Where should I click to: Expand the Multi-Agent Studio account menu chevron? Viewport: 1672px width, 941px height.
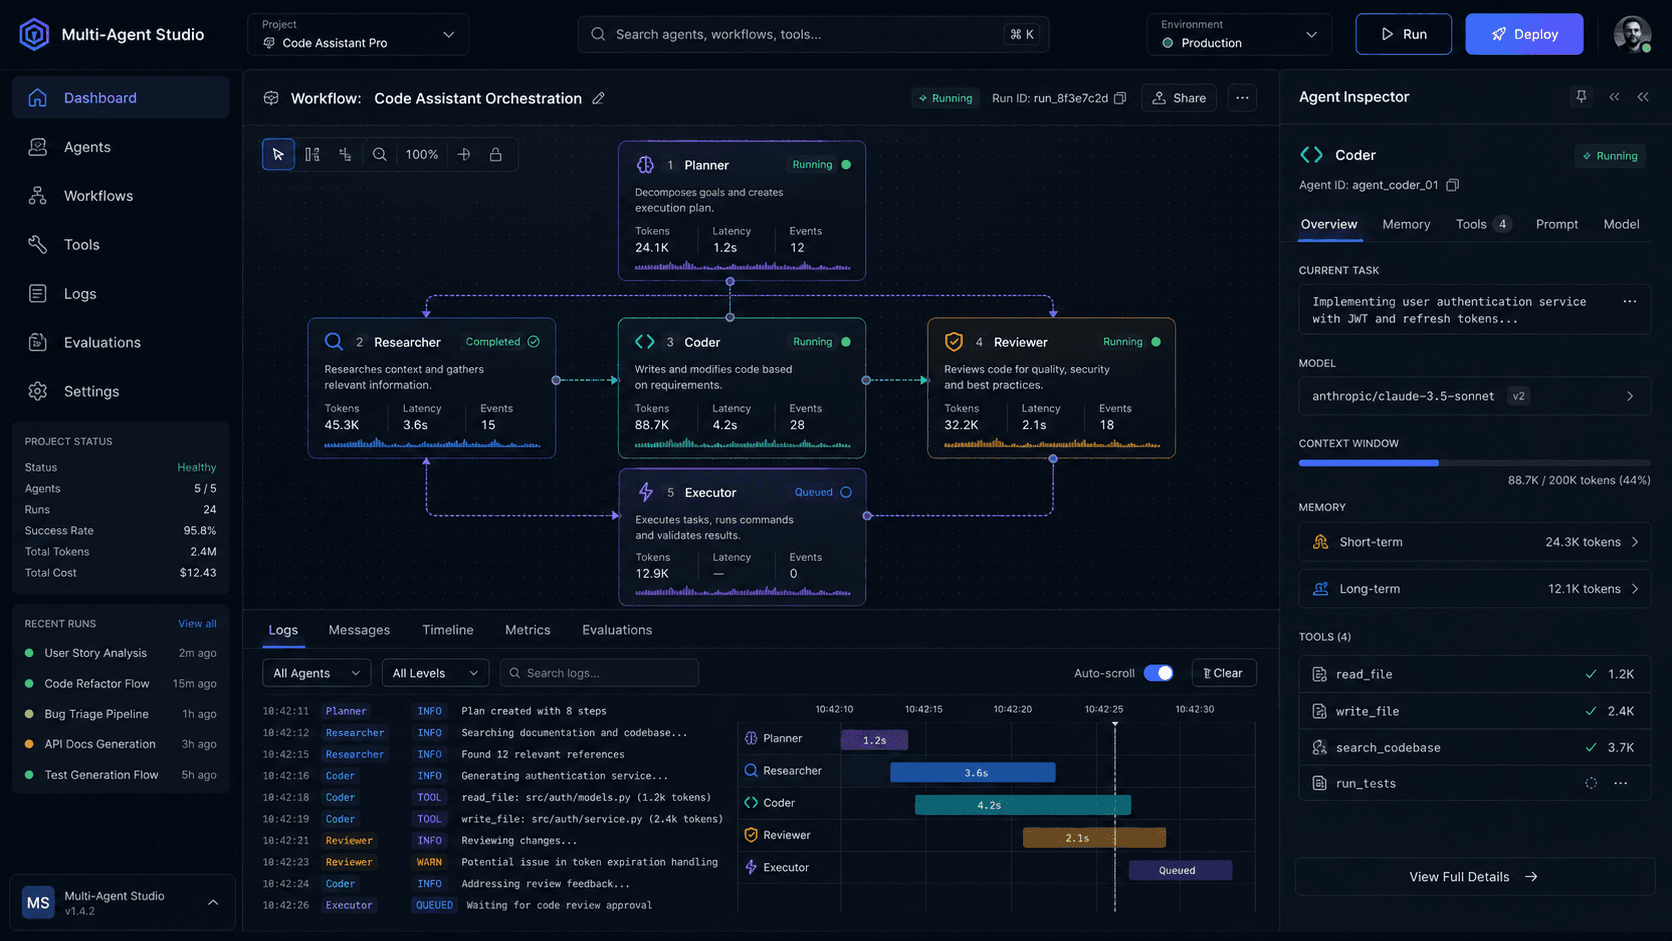(213, 902)
